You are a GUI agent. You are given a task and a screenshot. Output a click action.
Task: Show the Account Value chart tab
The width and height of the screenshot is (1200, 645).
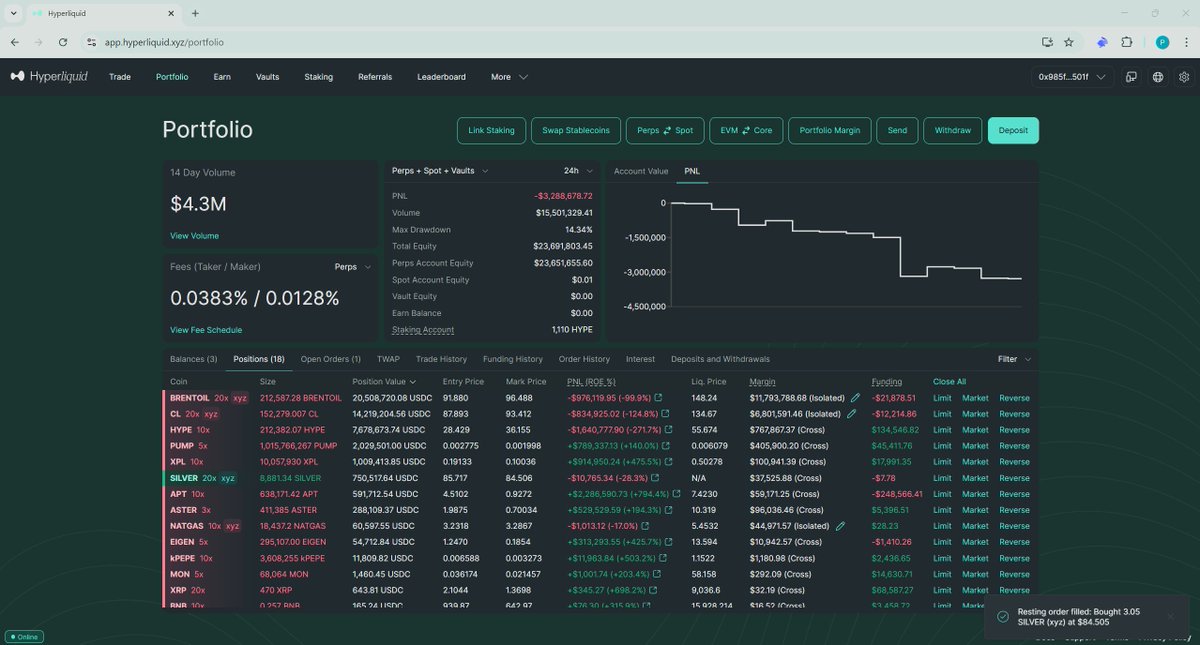click(x=641, y=171)
